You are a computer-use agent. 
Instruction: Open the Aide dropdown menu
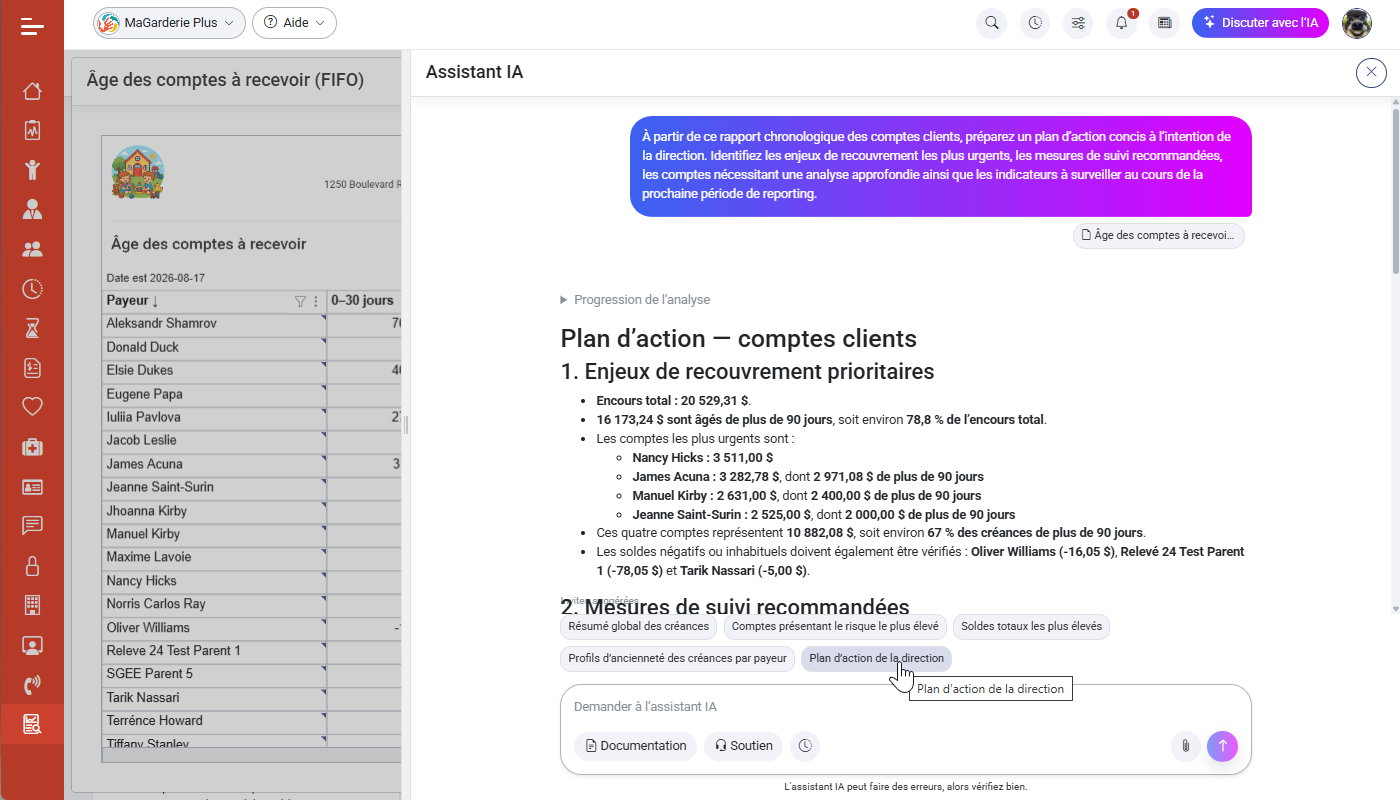(294, 23)
